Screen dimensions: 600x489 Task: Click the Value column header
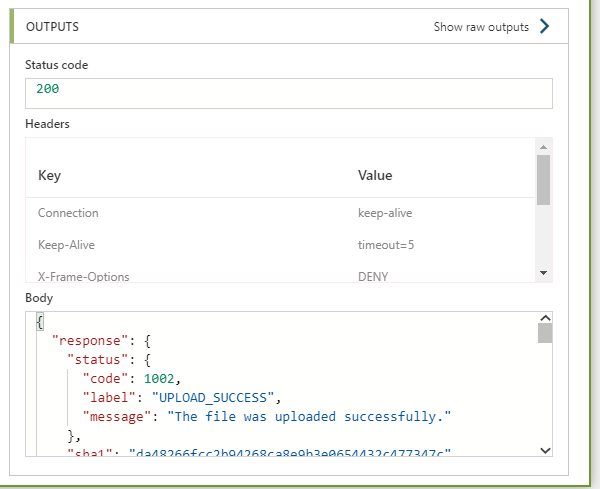coord(375,175)
